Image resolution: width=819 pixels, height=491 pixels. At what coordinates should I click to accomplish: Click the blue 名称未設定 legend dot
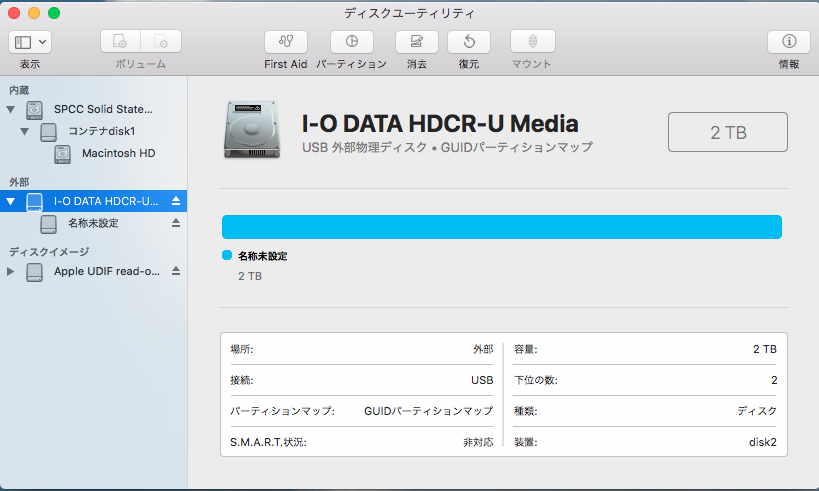pos(227,255)
